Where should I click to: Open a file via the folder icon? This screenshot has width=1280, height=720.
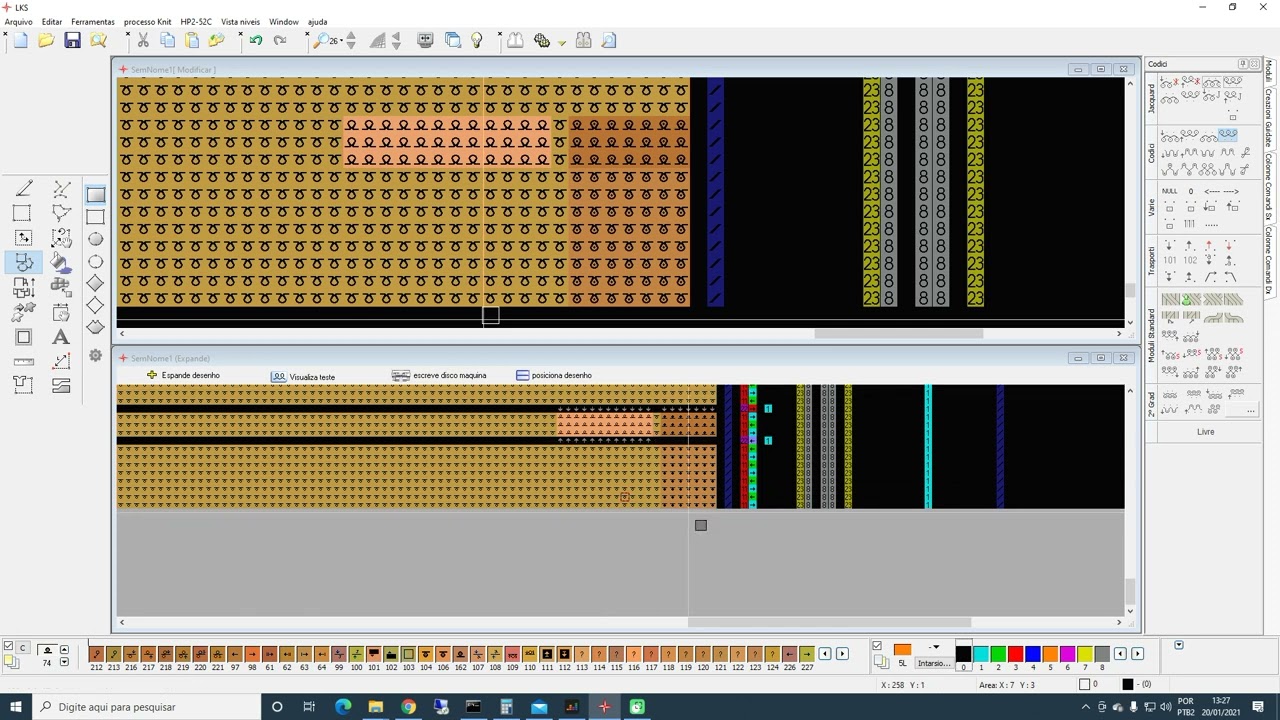coord(46,40)
